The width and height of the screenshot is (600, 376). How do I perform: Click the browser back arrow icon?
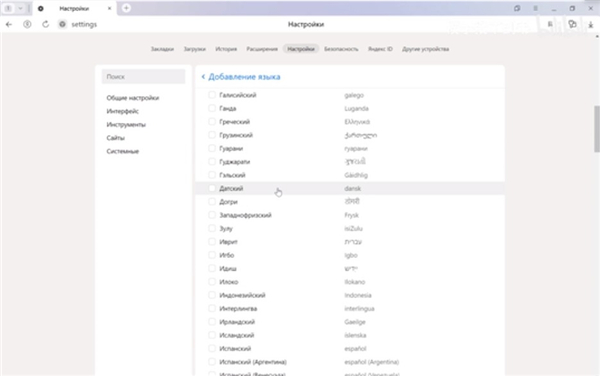pos(9,24)
